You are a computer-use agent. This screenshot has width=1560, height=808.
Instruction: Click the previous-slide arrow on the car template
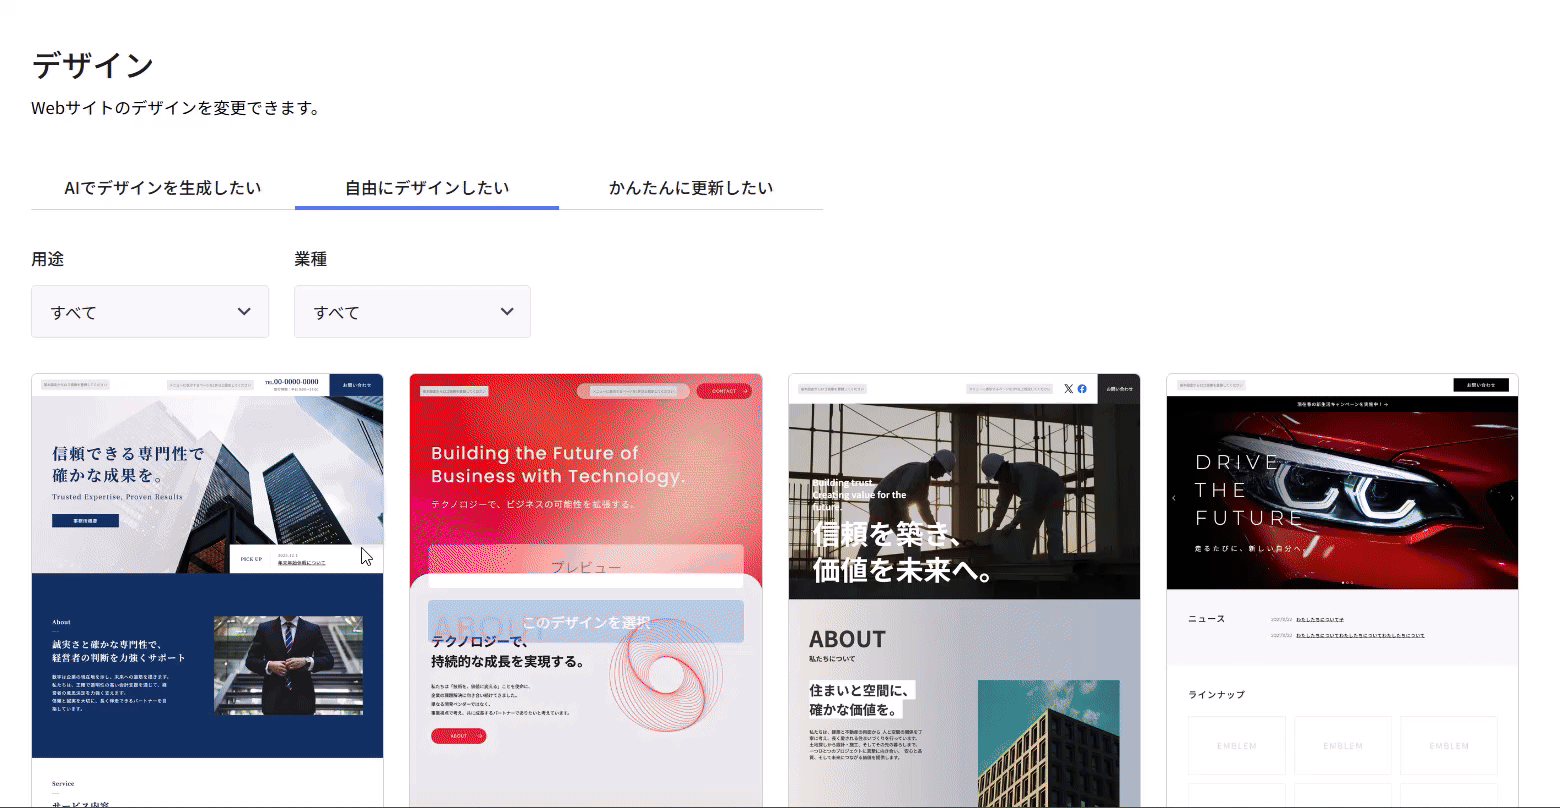tap(1174, 497)
